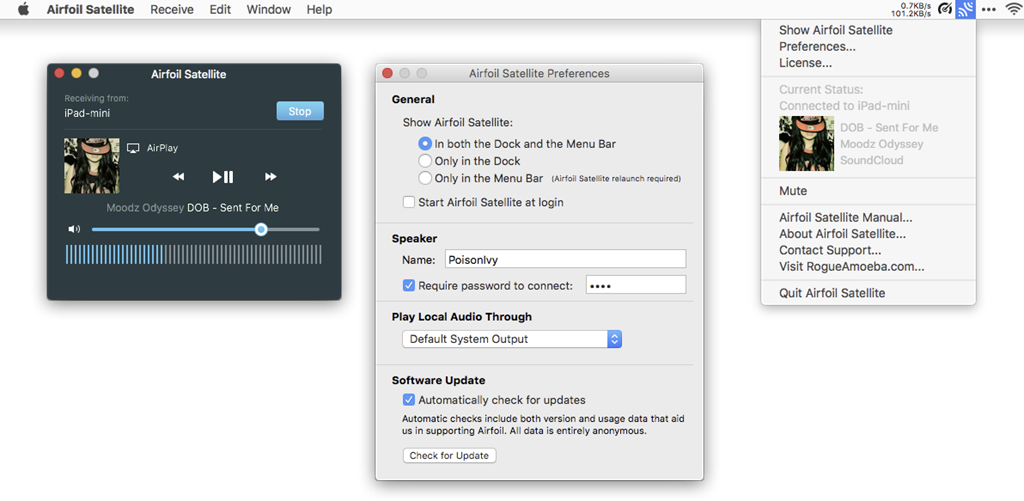This screenshot has width=1024, height=501.
Task: Click the Wi-Fi icon in menu bar
Action: point(1013,9)
